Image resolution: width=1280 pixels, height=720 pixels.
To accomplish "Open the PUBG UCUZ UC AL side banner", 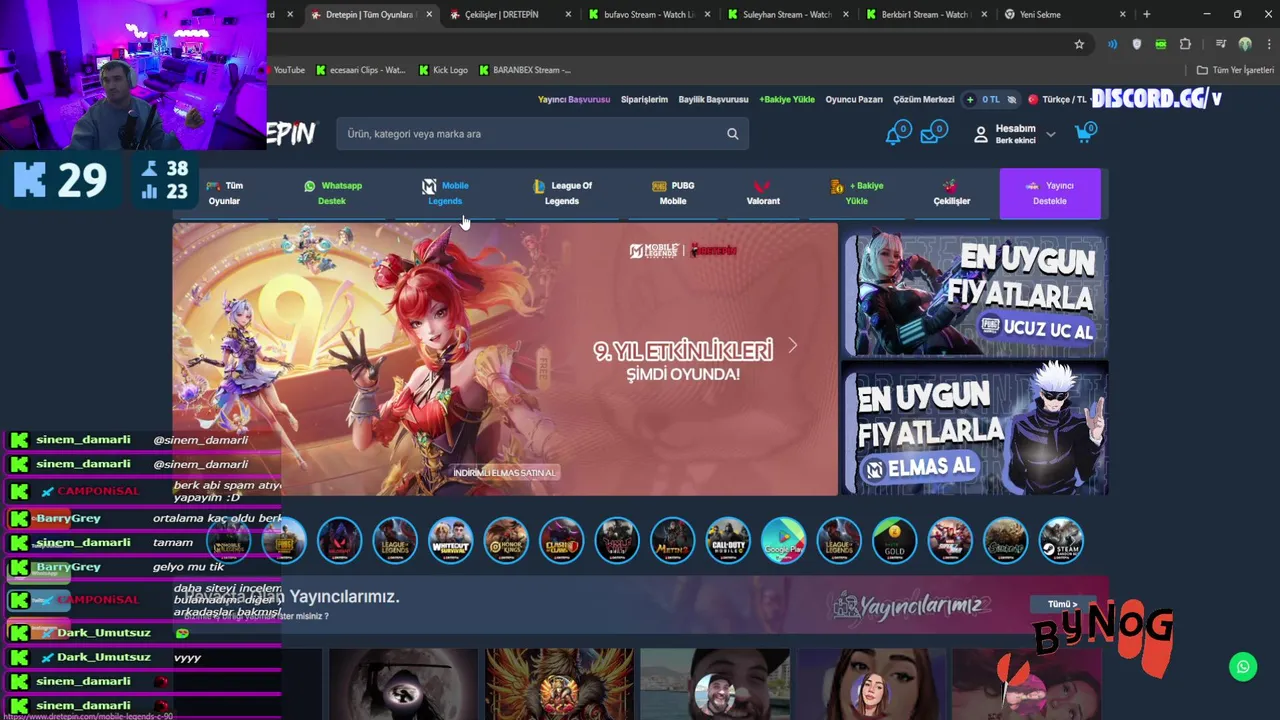I will pos(974,295).
